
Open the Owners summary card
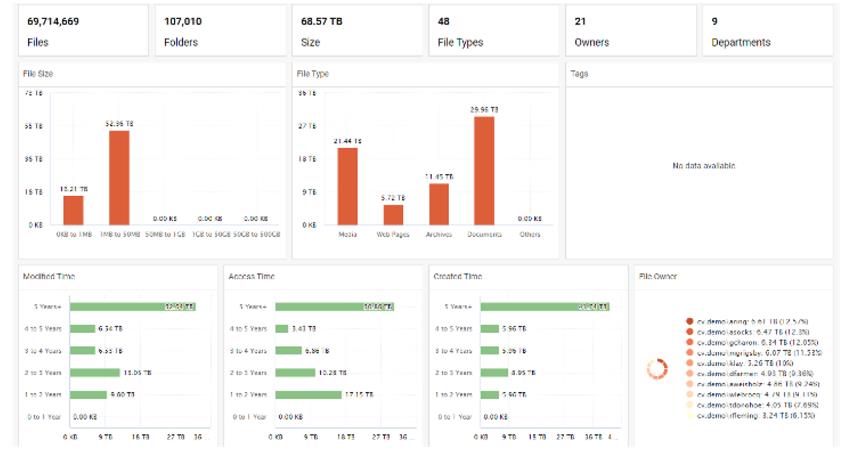(x=629, y=31)
